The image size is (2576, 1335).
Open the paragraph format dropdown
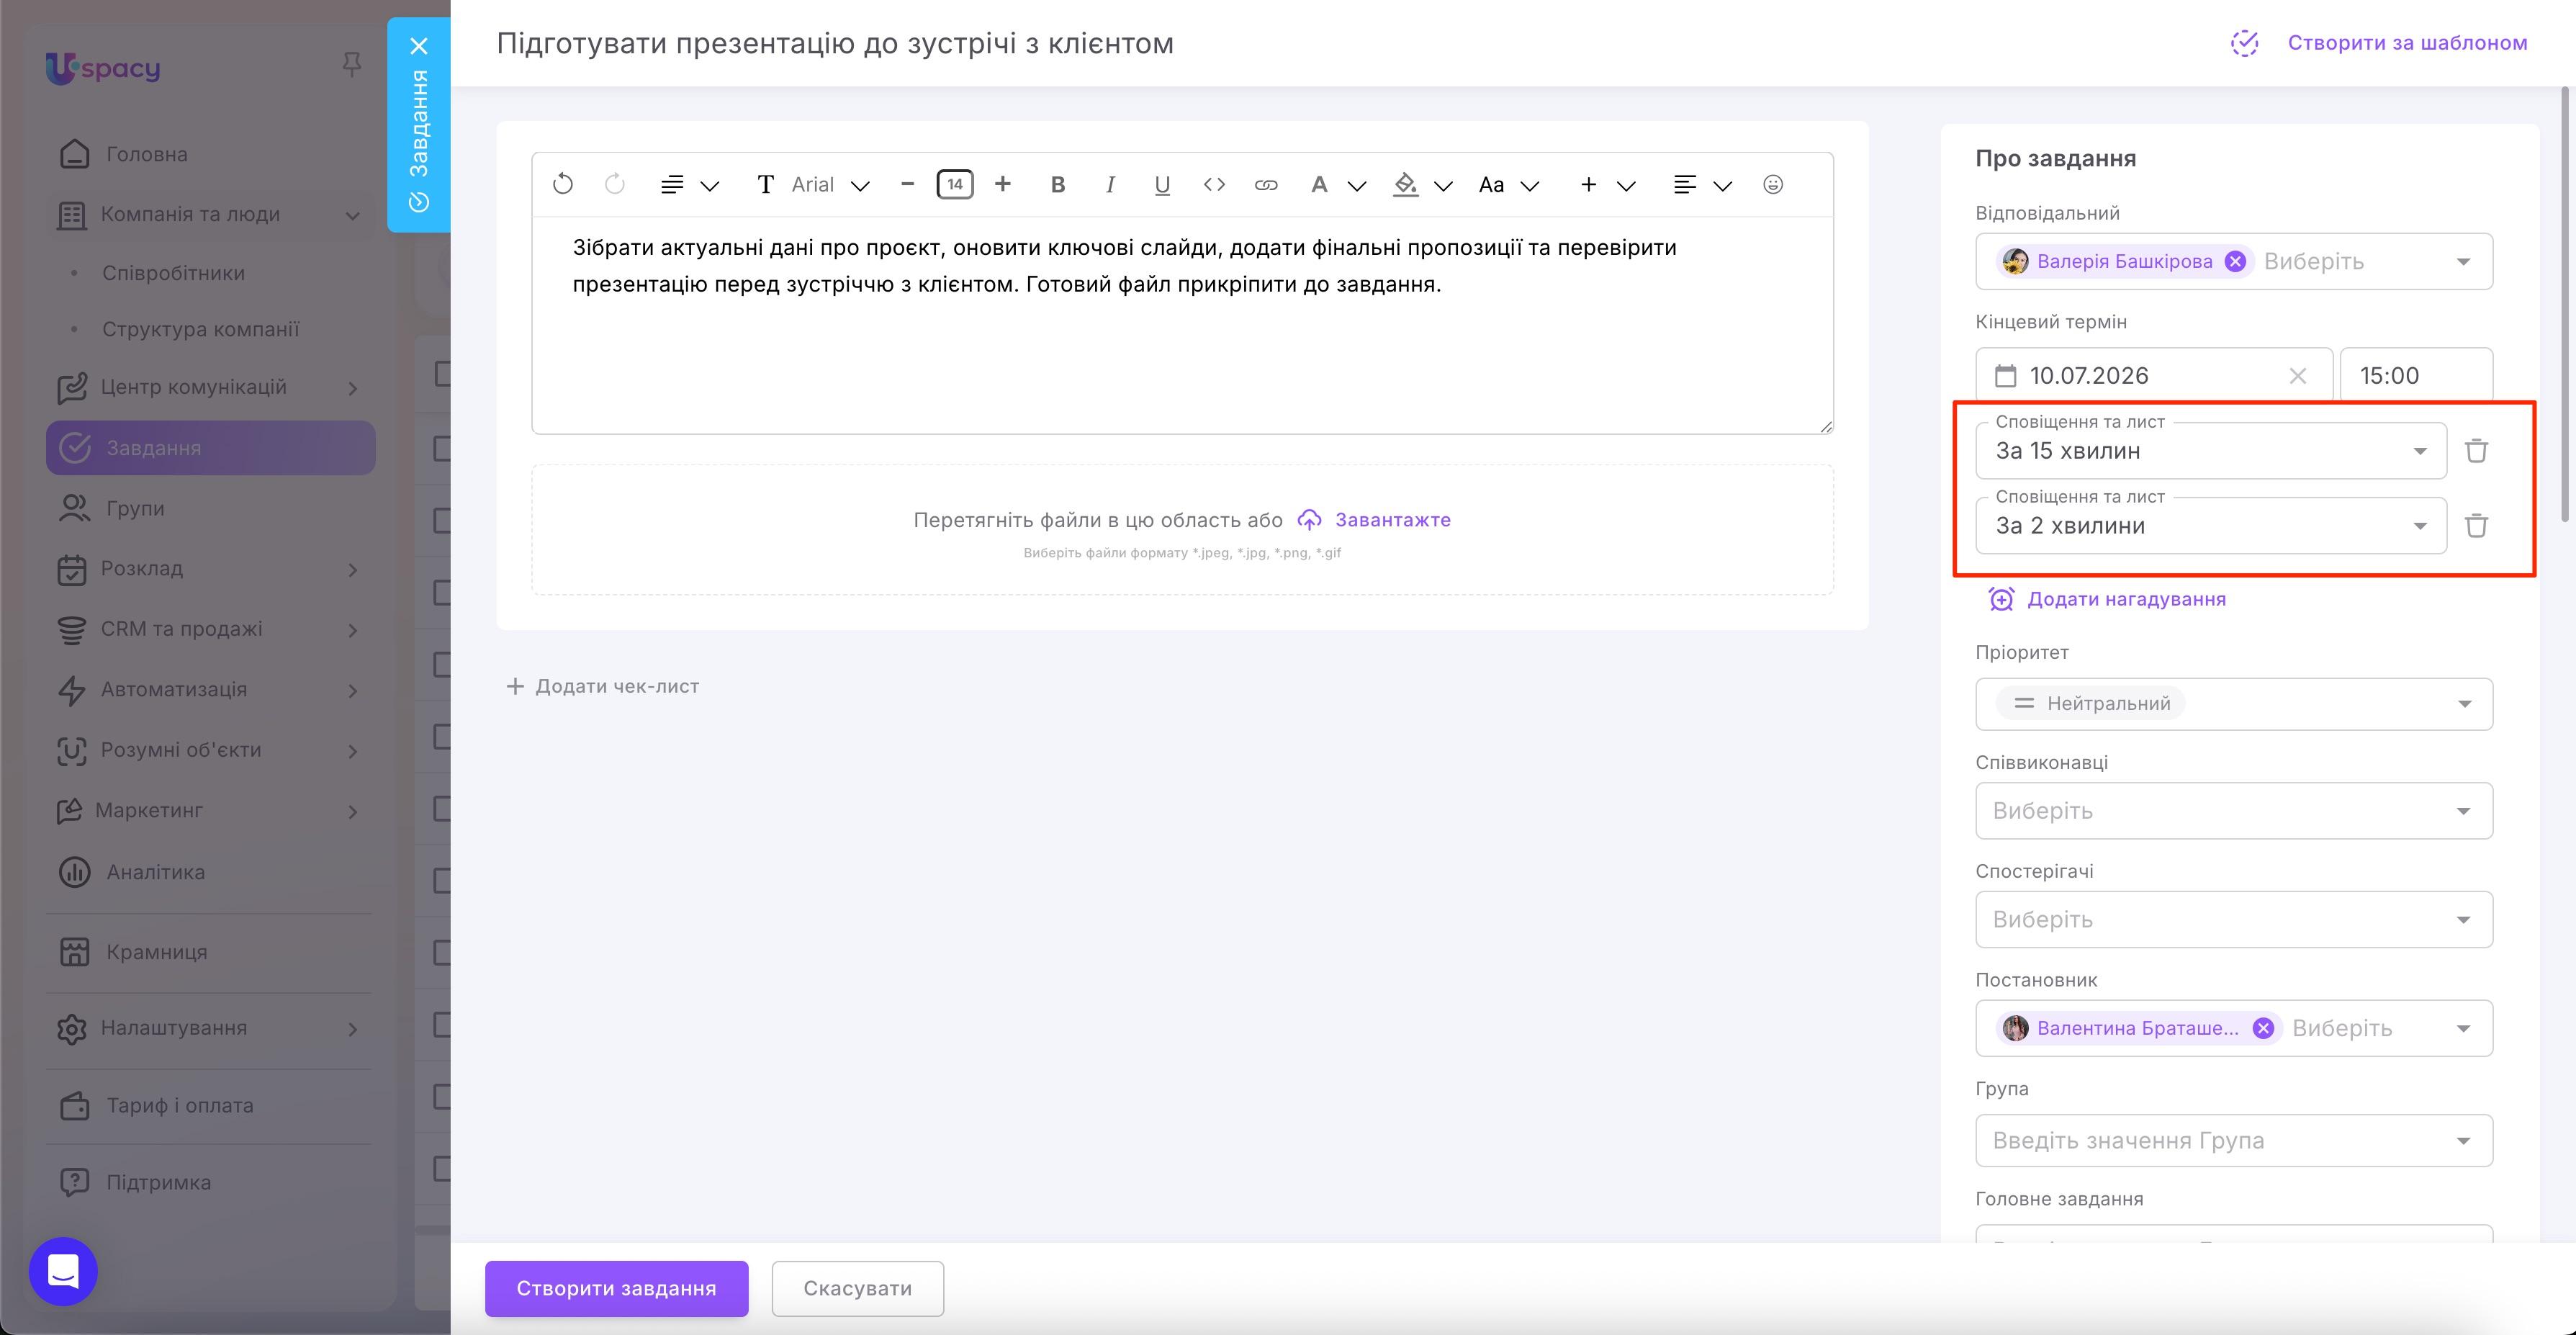[689, 185]
